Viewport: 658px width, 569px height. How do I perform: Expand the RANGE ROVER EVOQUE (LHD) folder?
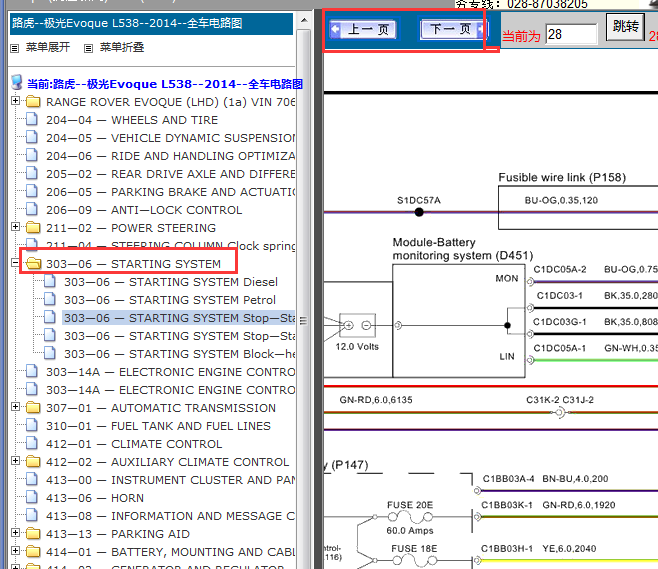[x=16, y=101]
